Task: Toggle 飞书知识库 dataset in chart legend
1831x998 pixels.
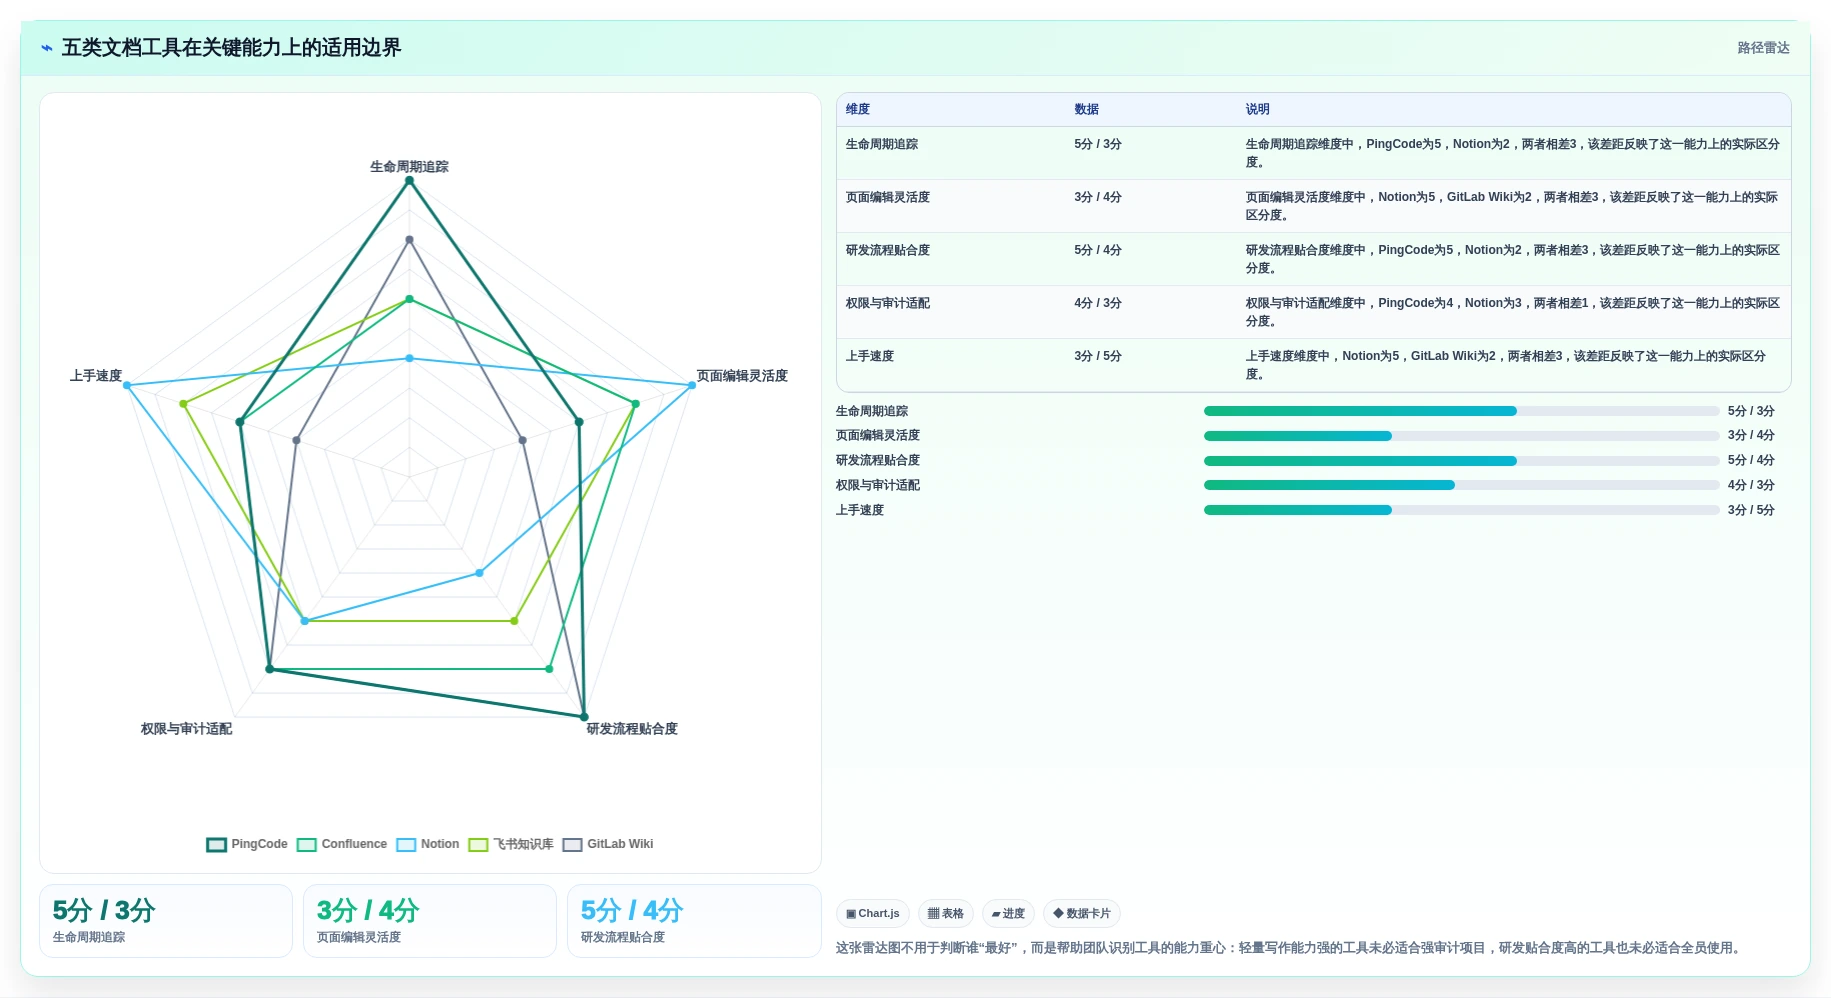Action: 511,844
